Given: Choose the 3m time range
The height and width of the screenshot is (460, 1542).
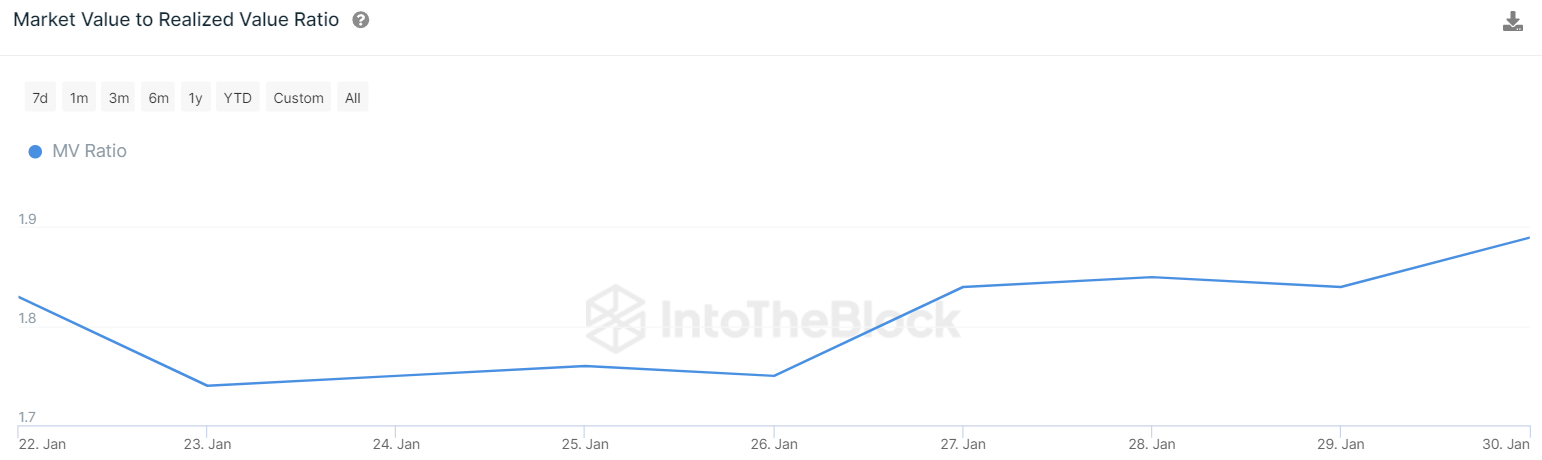Looking at the screenshot, I should [x=119, y=98].
